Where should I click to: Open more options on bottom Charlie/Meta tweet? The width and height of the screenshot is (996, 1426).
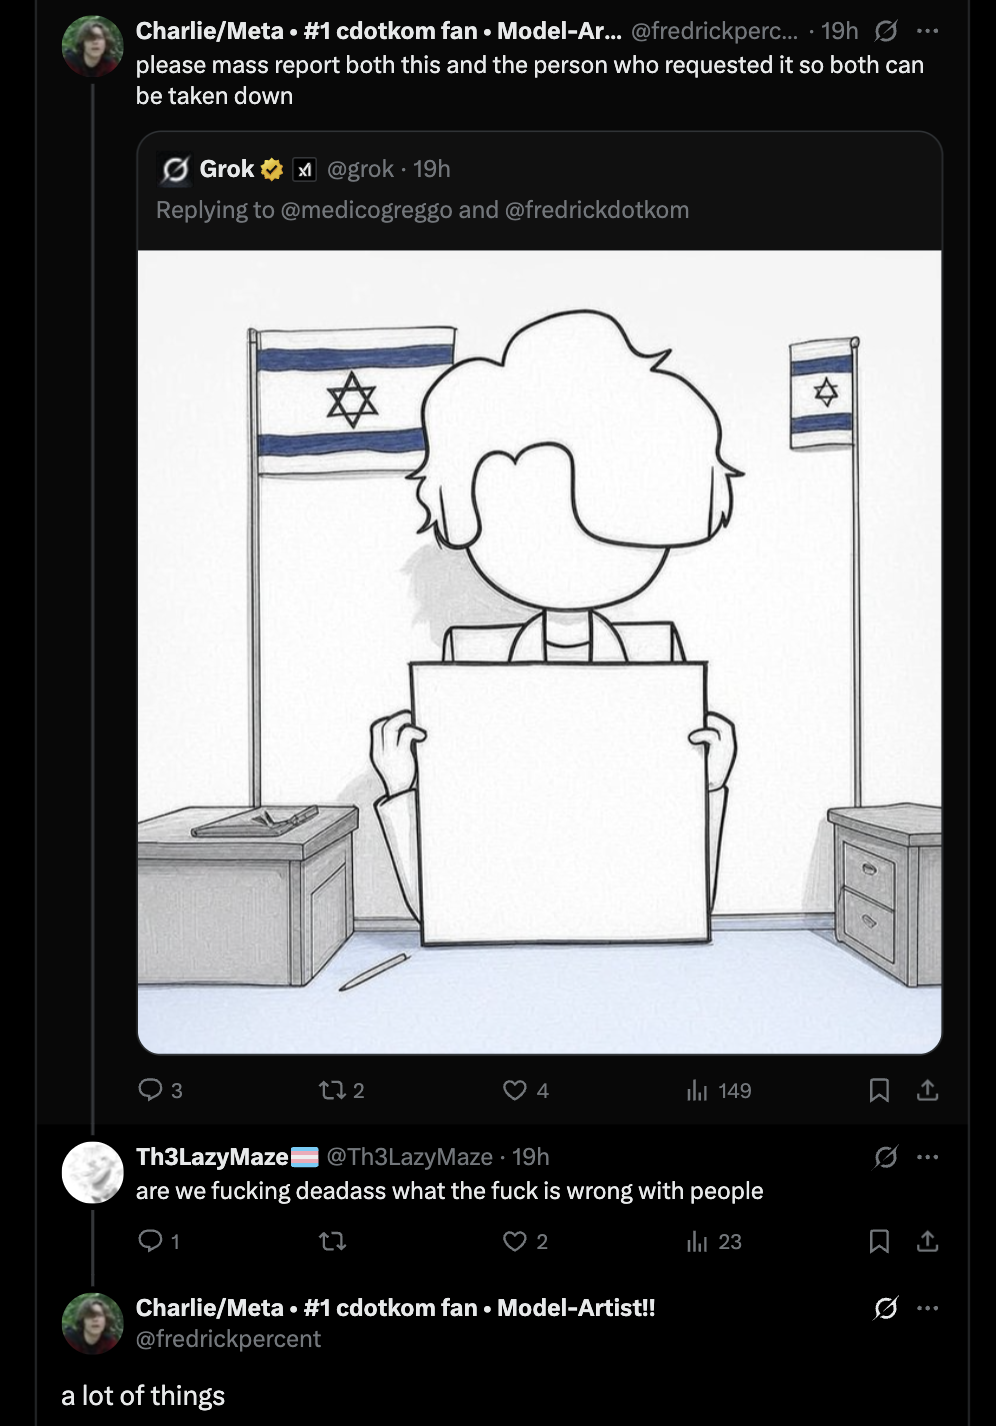pyautogui.click(x=928, y=1308)
